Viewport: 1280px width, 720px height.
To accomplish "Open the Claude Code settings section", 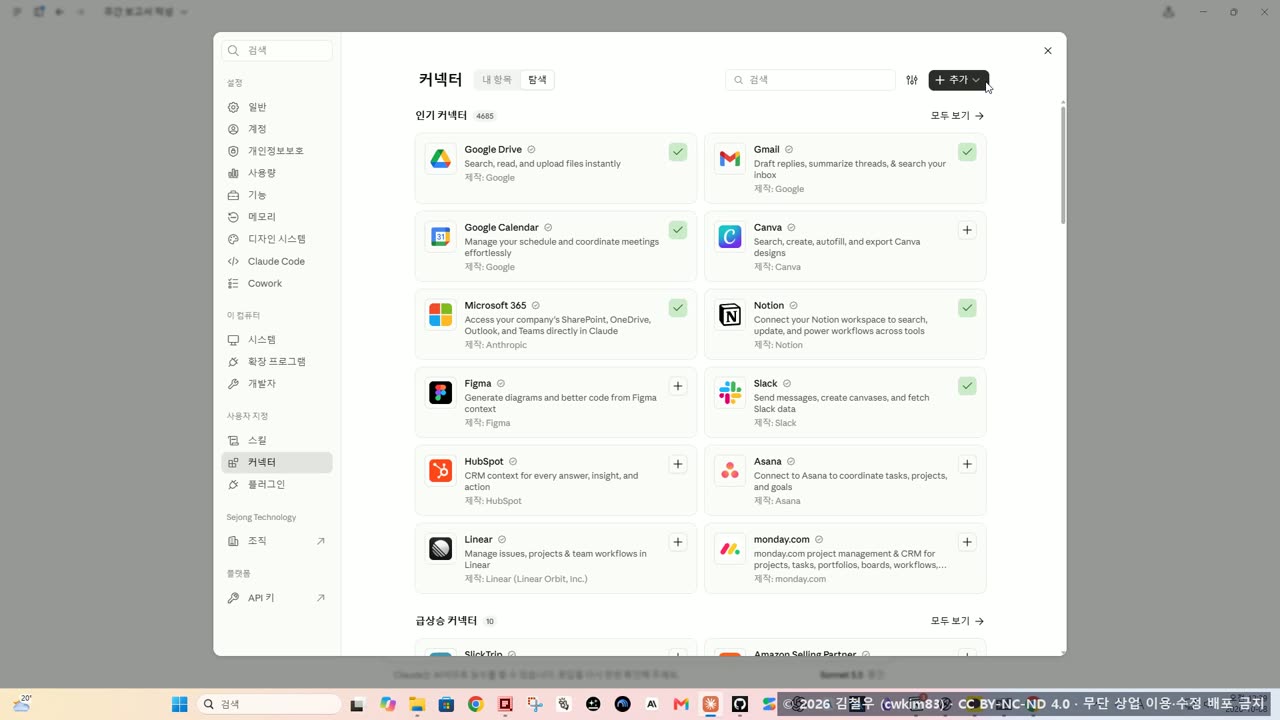I will pos(277,261).
